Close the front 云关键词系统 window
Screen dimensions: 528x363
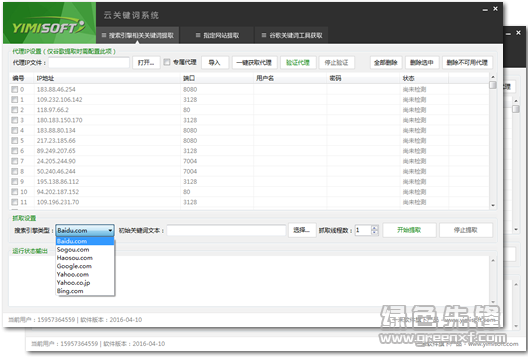(495, 9)
